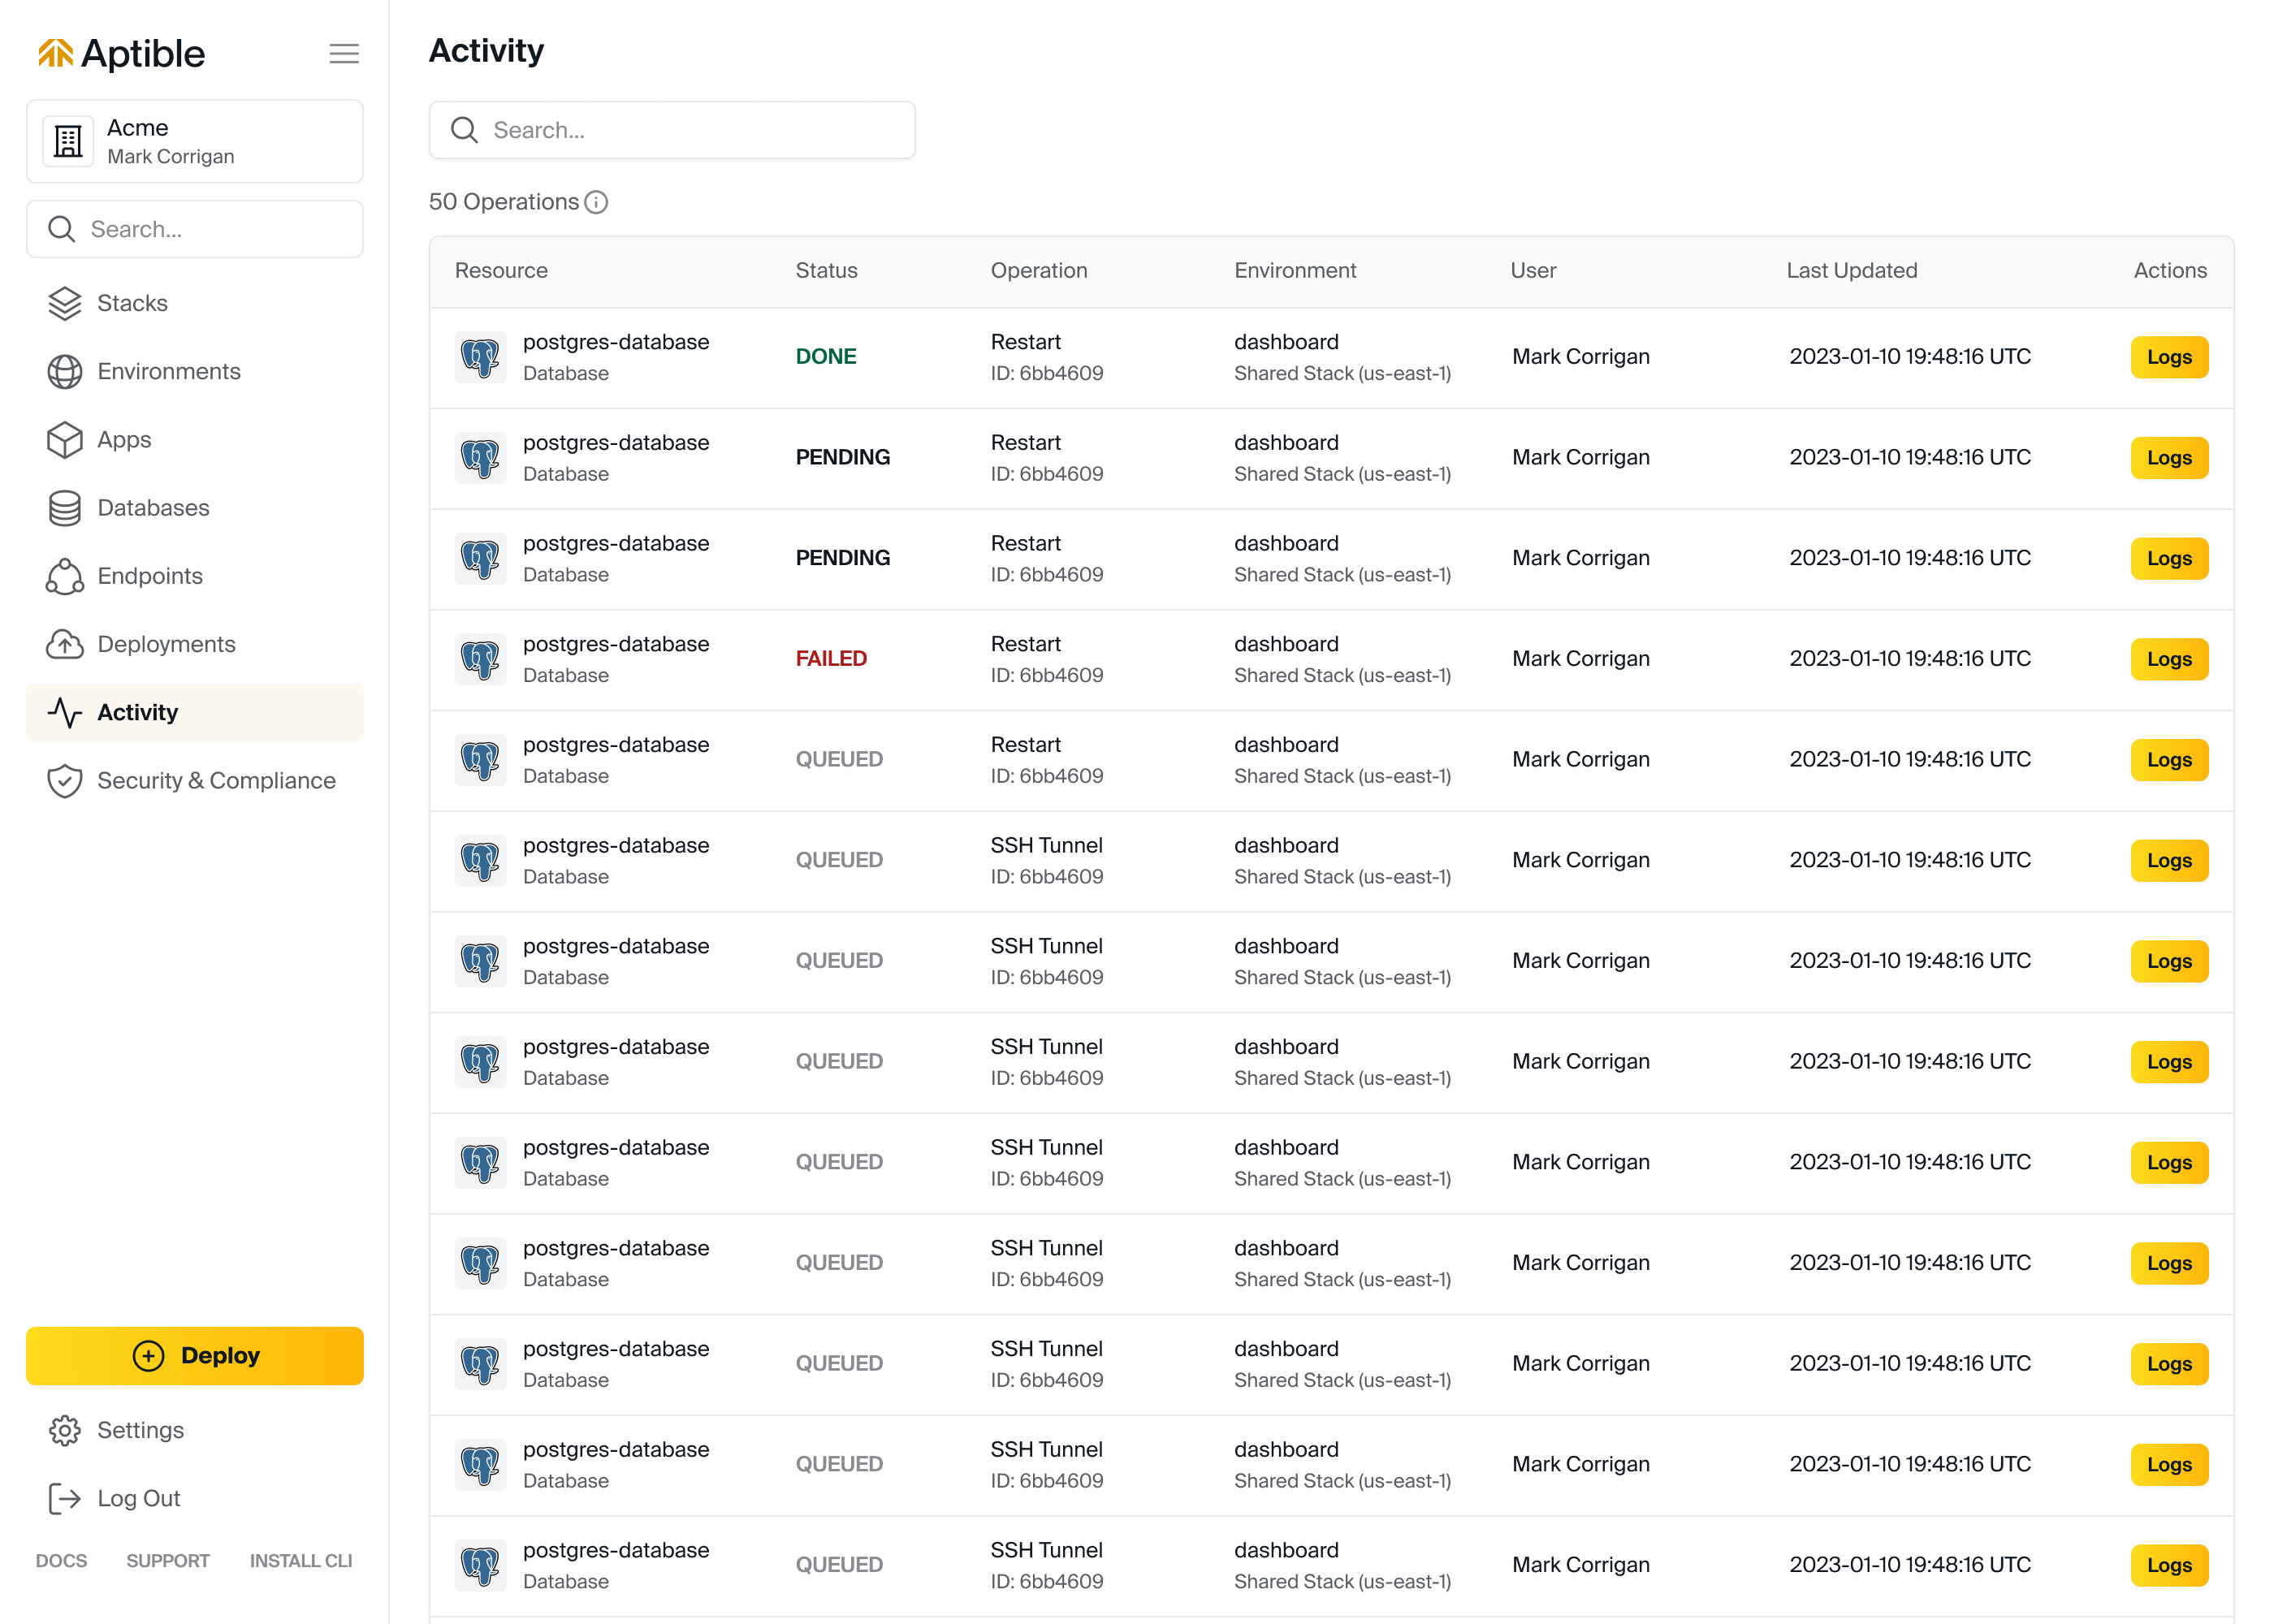Show the info tooltip next to 50 Operations

[597, 202]
